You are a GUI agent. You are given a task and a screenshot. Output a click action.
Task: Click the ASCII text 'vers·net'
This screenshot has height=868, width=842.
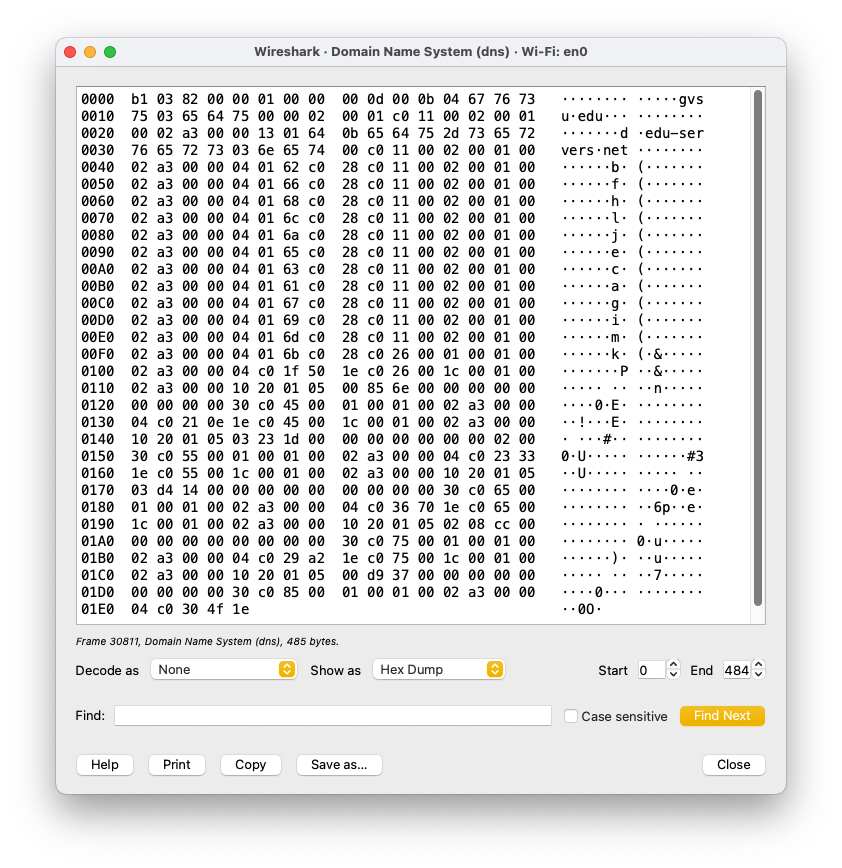click(x=595, y=151)
